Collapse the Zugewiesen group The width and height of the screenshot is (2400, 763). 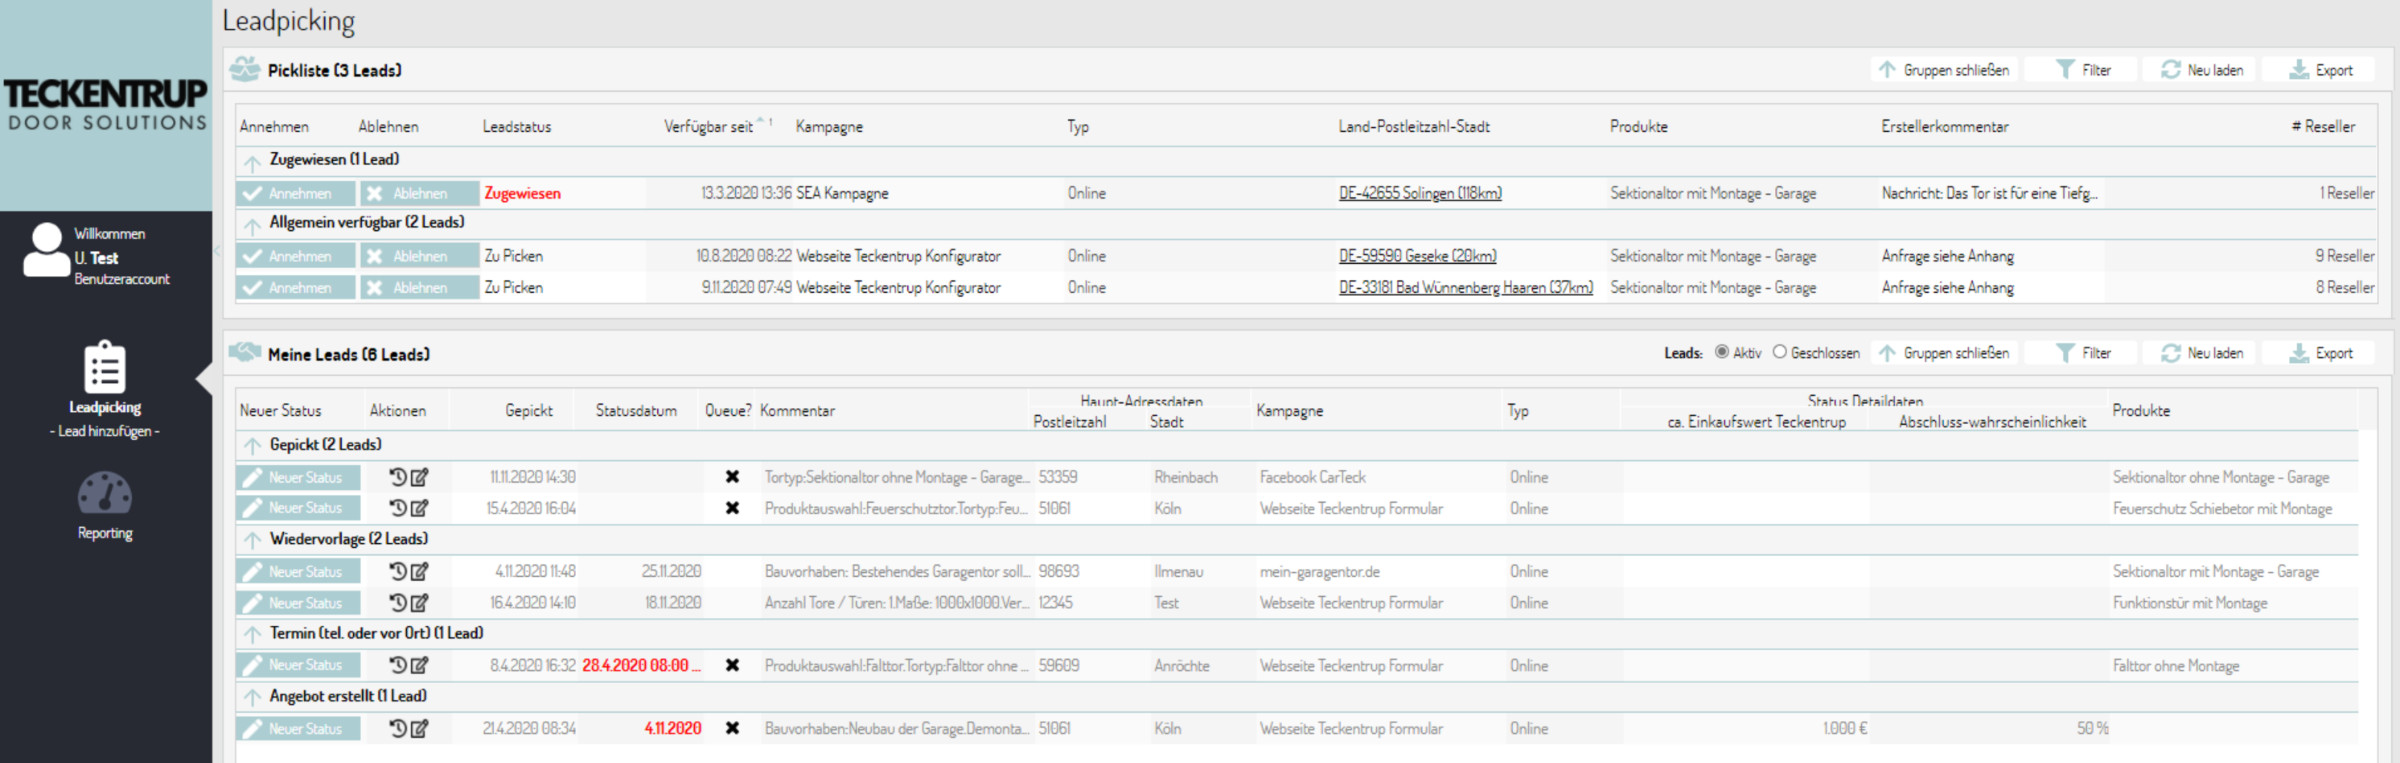point(252,161)
